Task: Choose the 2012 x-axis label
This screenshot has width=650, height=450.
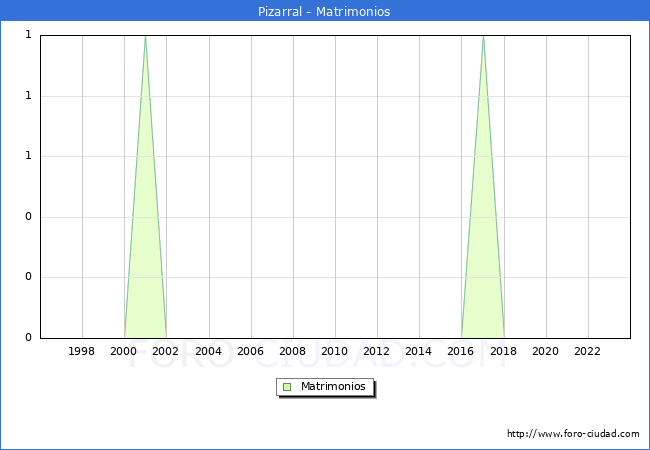Action: pos(376,351)
